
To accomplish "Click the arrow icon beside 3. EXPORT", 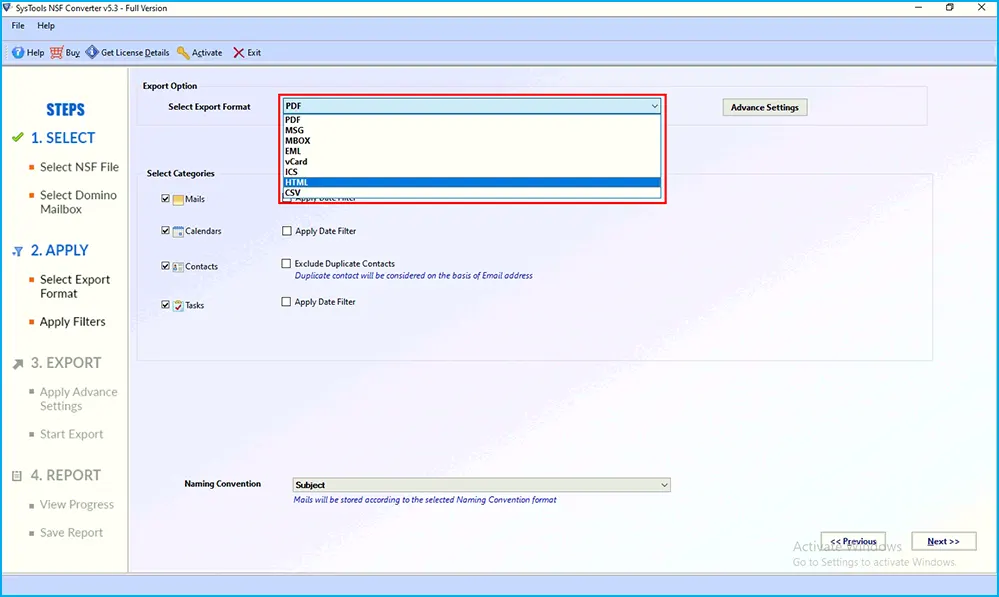I will tap(18, 364).
